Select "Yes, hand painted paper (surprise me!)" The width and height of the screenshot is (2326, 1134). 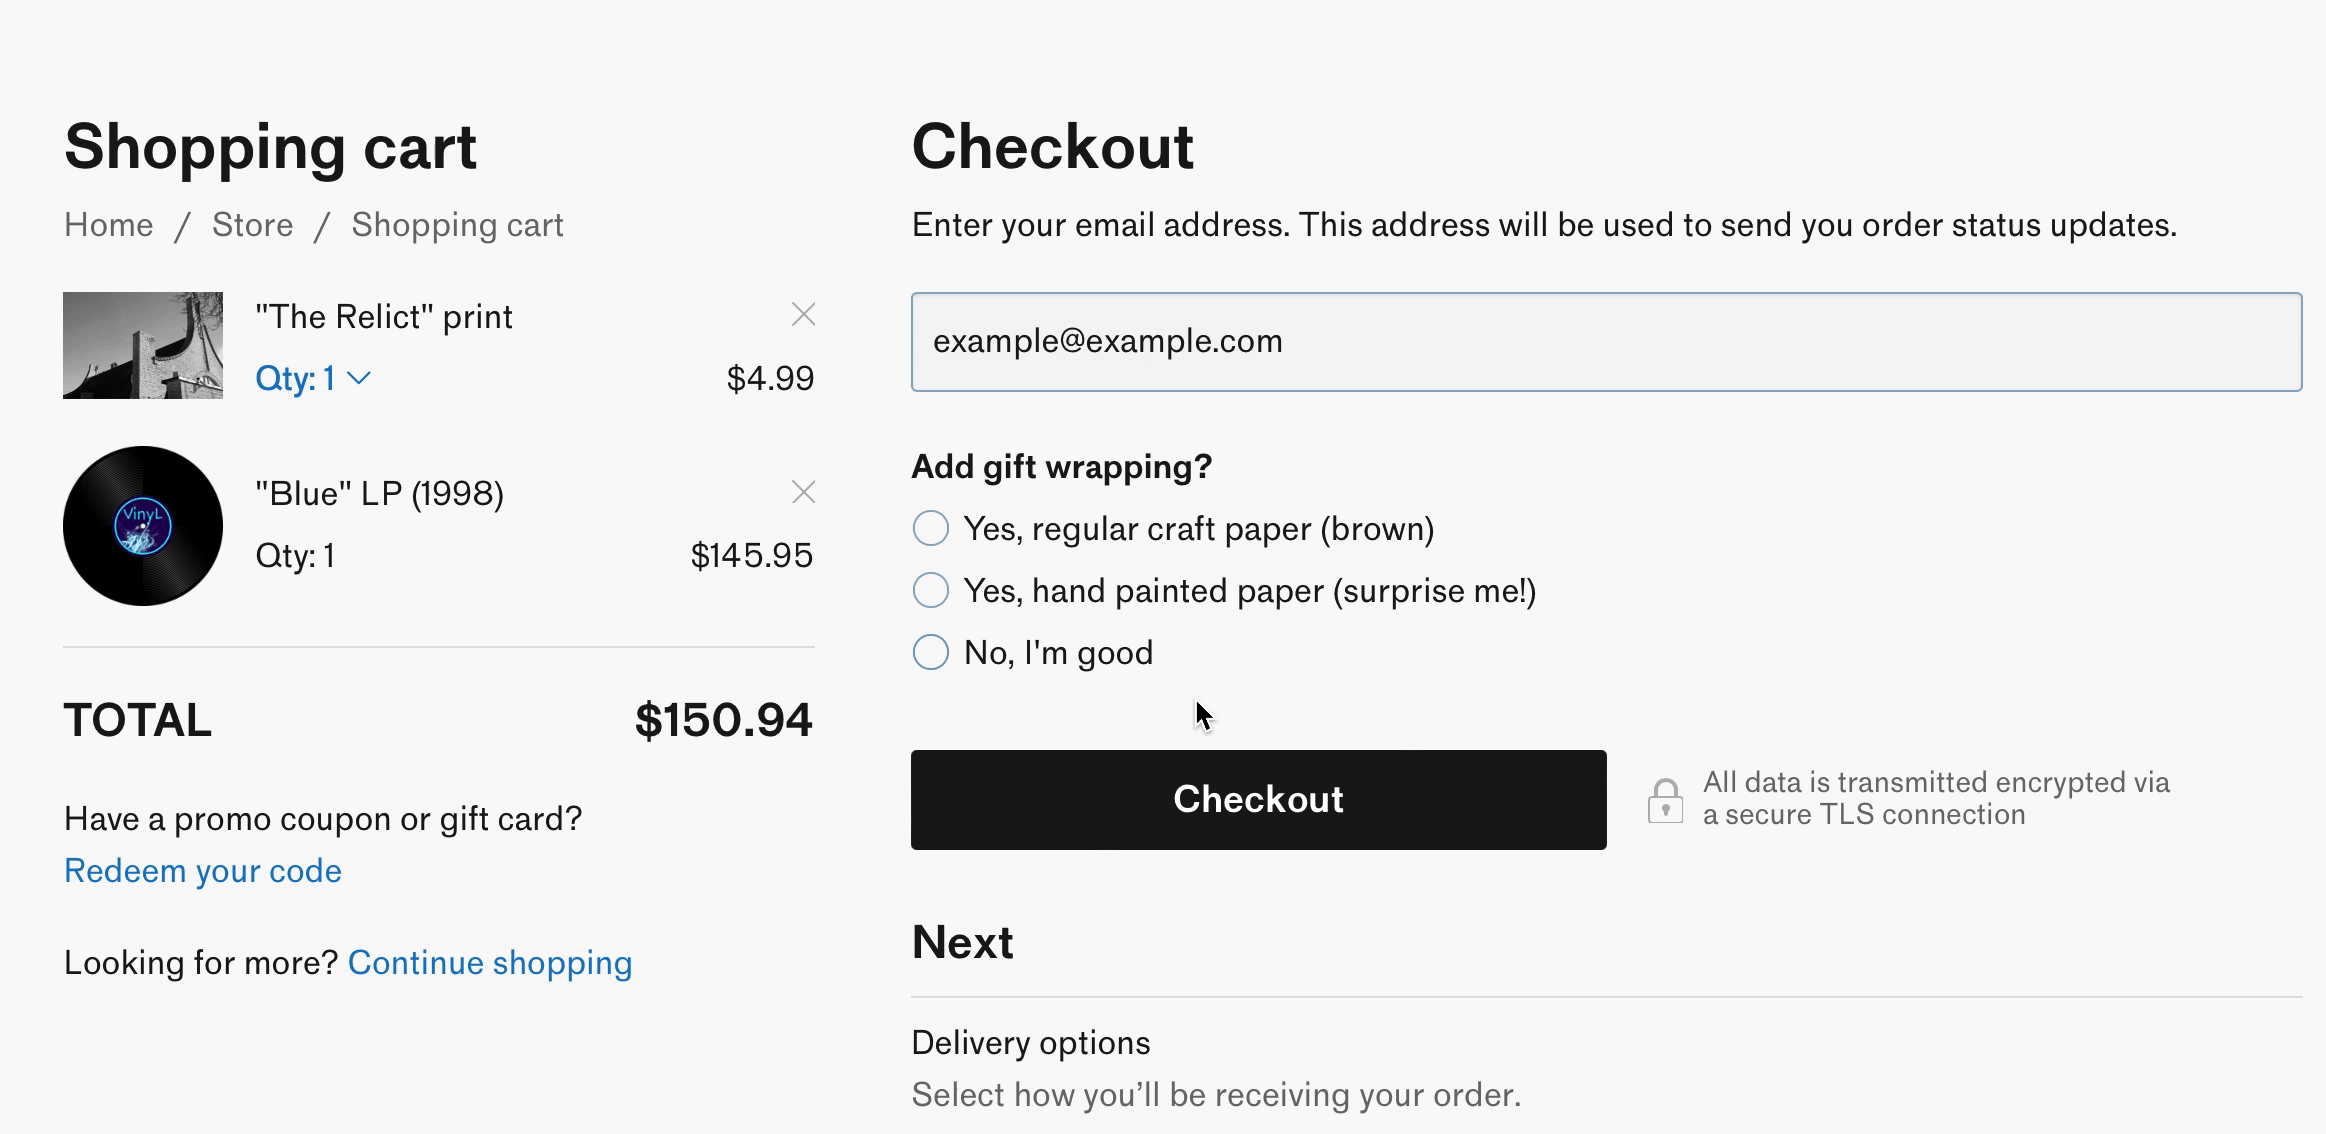pyautogui.click(x=930, y=590)
